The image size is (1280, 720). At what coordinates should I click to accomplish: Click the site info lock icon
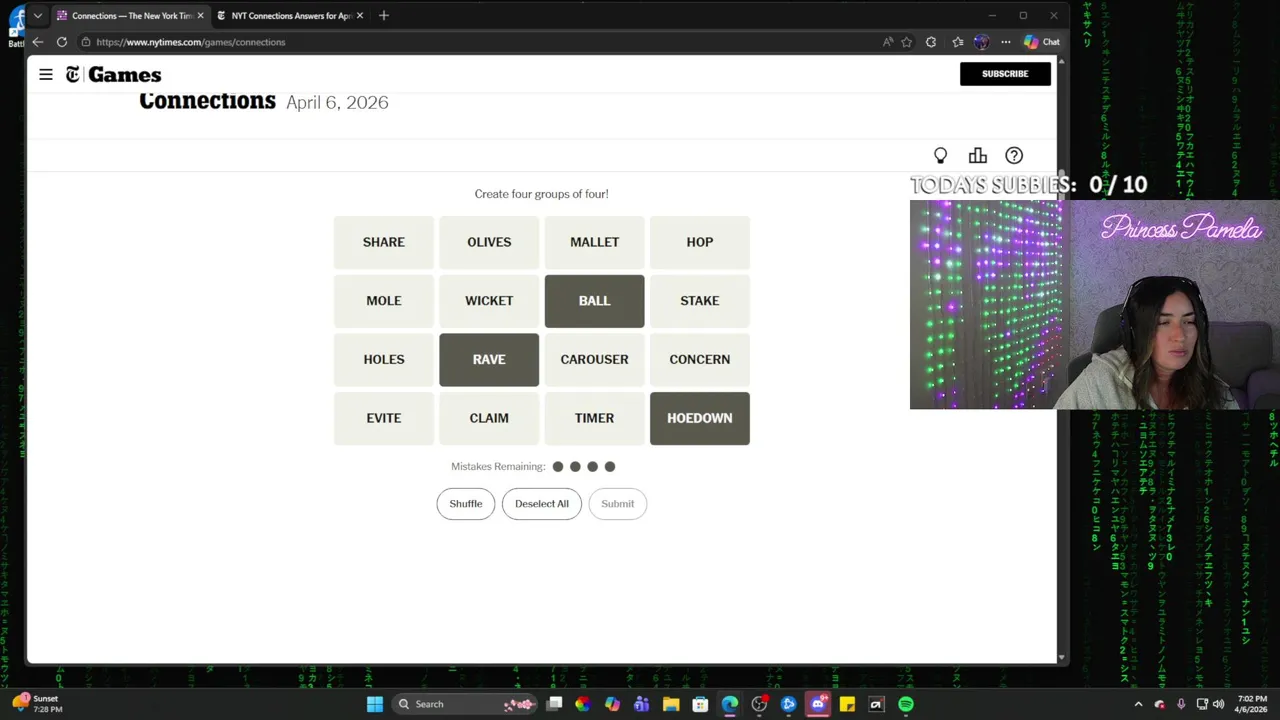tap(86, 42)
